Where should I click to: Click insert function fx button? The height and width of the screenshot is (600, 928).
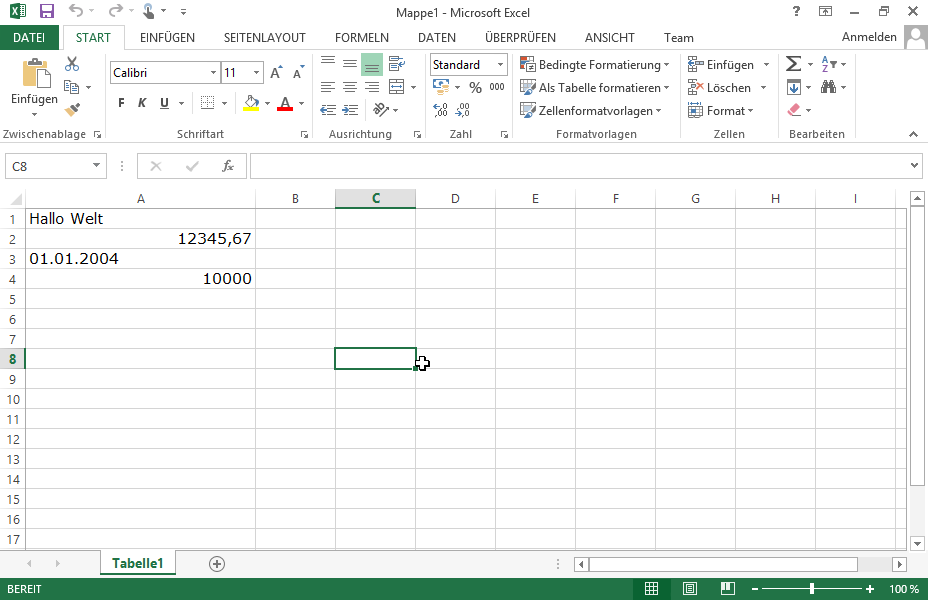coord(228,166)
